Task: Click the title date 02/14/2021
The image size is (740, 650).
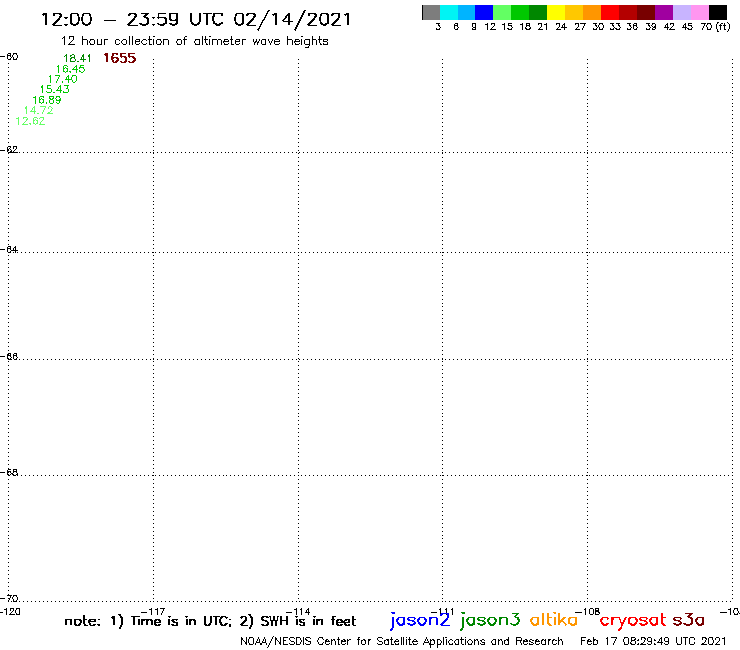Action: click(292, 20)
